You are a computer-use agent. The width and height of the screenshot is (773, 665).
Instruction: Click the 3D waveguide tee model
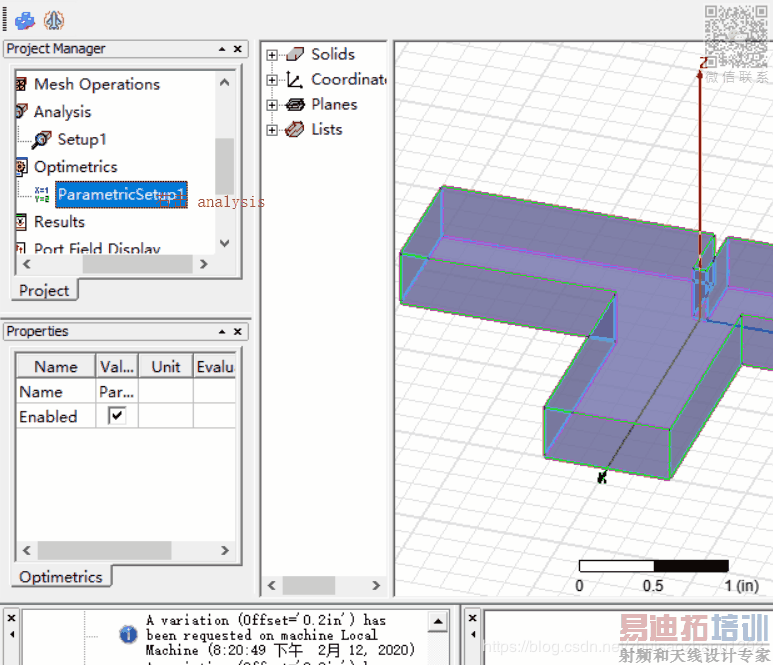(587, 331)
